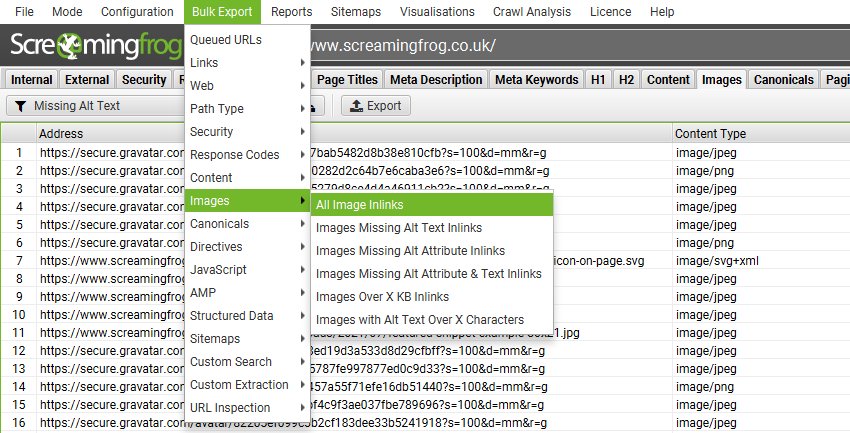Expand the Security submenu in Bulk Export
This screenshot has height=433, width=850.
pos(247,132)
